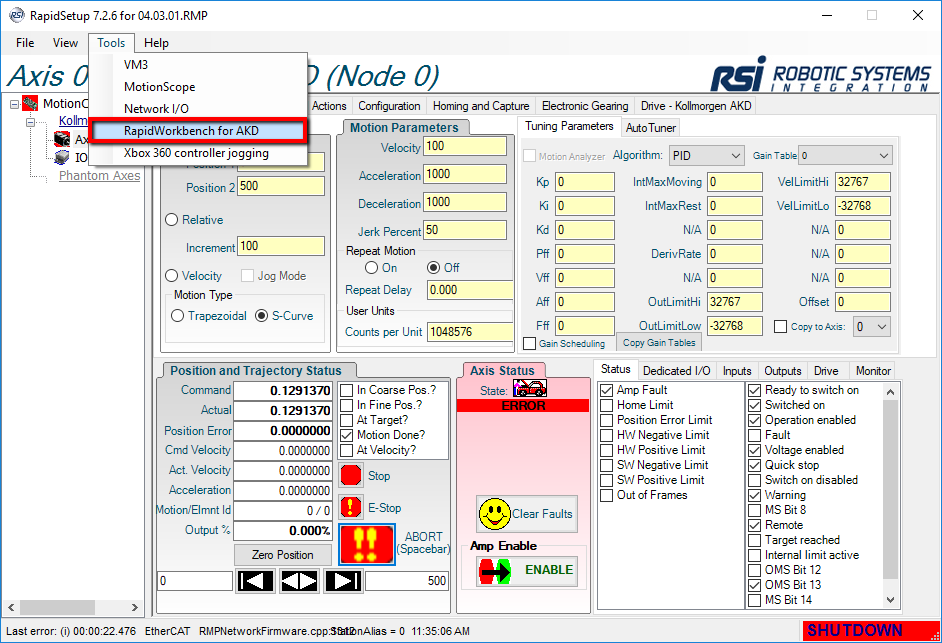Toggle the Home Limit checkbox
Screen dimensions: 942x643
(607, 405)
